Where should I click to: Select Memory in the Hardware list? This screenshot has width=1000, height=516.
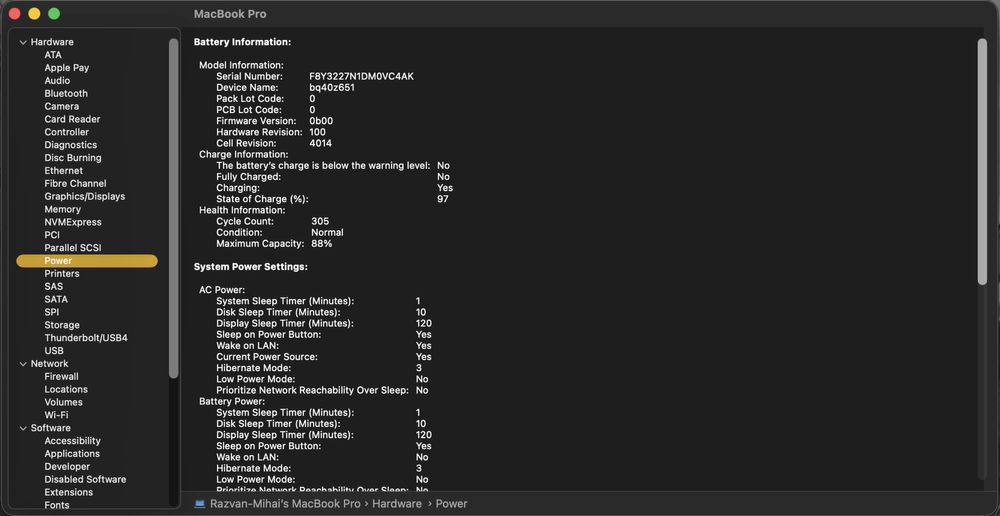pos(62,209)
